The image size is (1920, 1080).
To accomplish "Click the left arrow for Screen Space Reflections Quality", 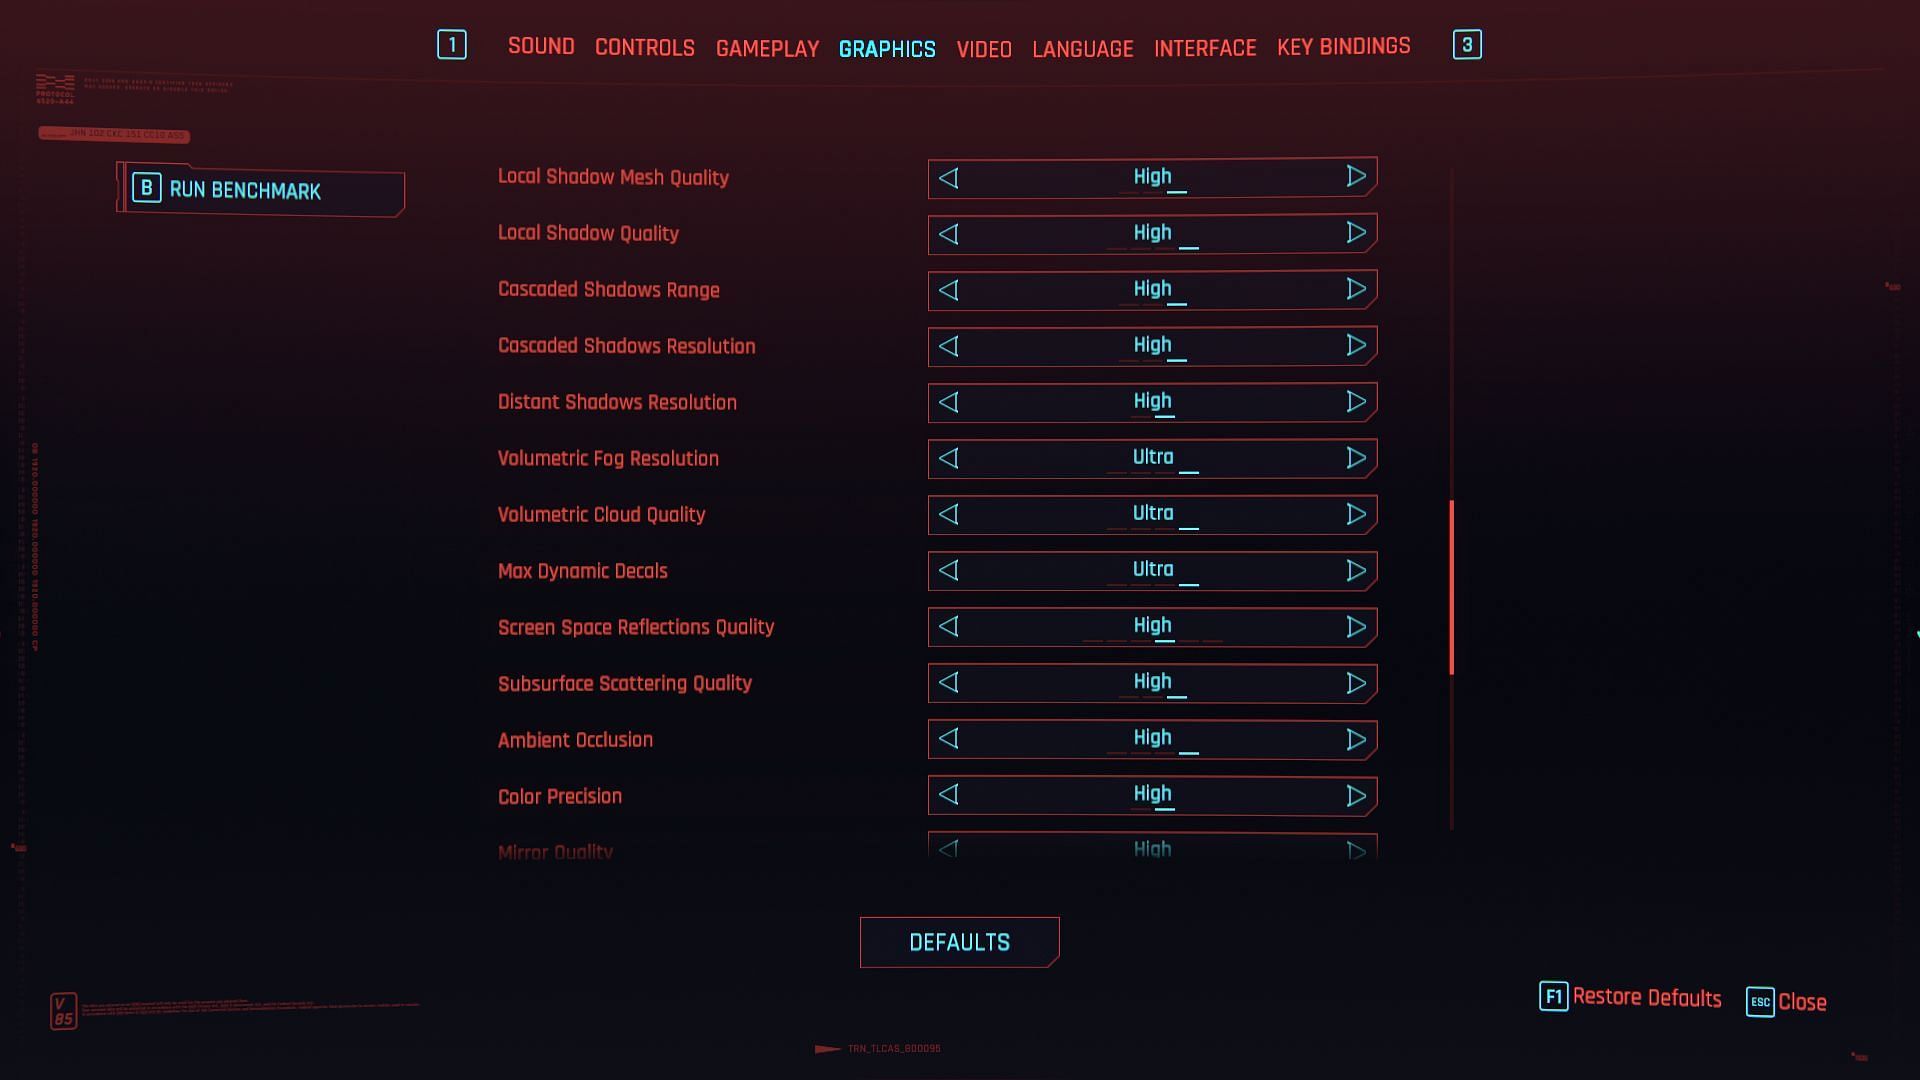I will [x=947, y=625].
